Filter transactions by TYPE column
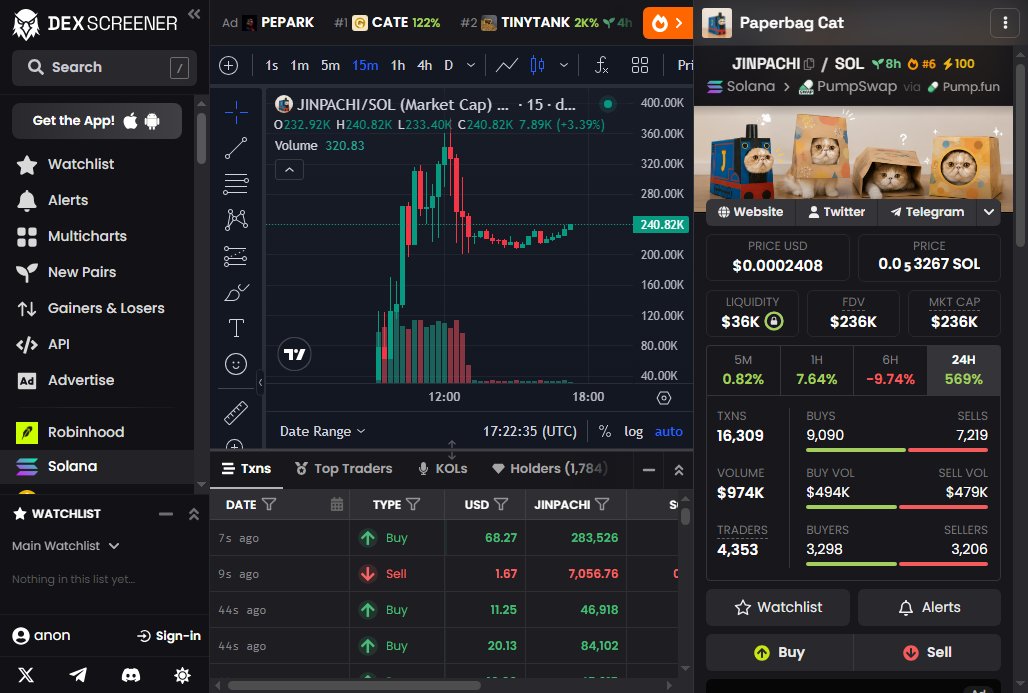 pos(413,504)
